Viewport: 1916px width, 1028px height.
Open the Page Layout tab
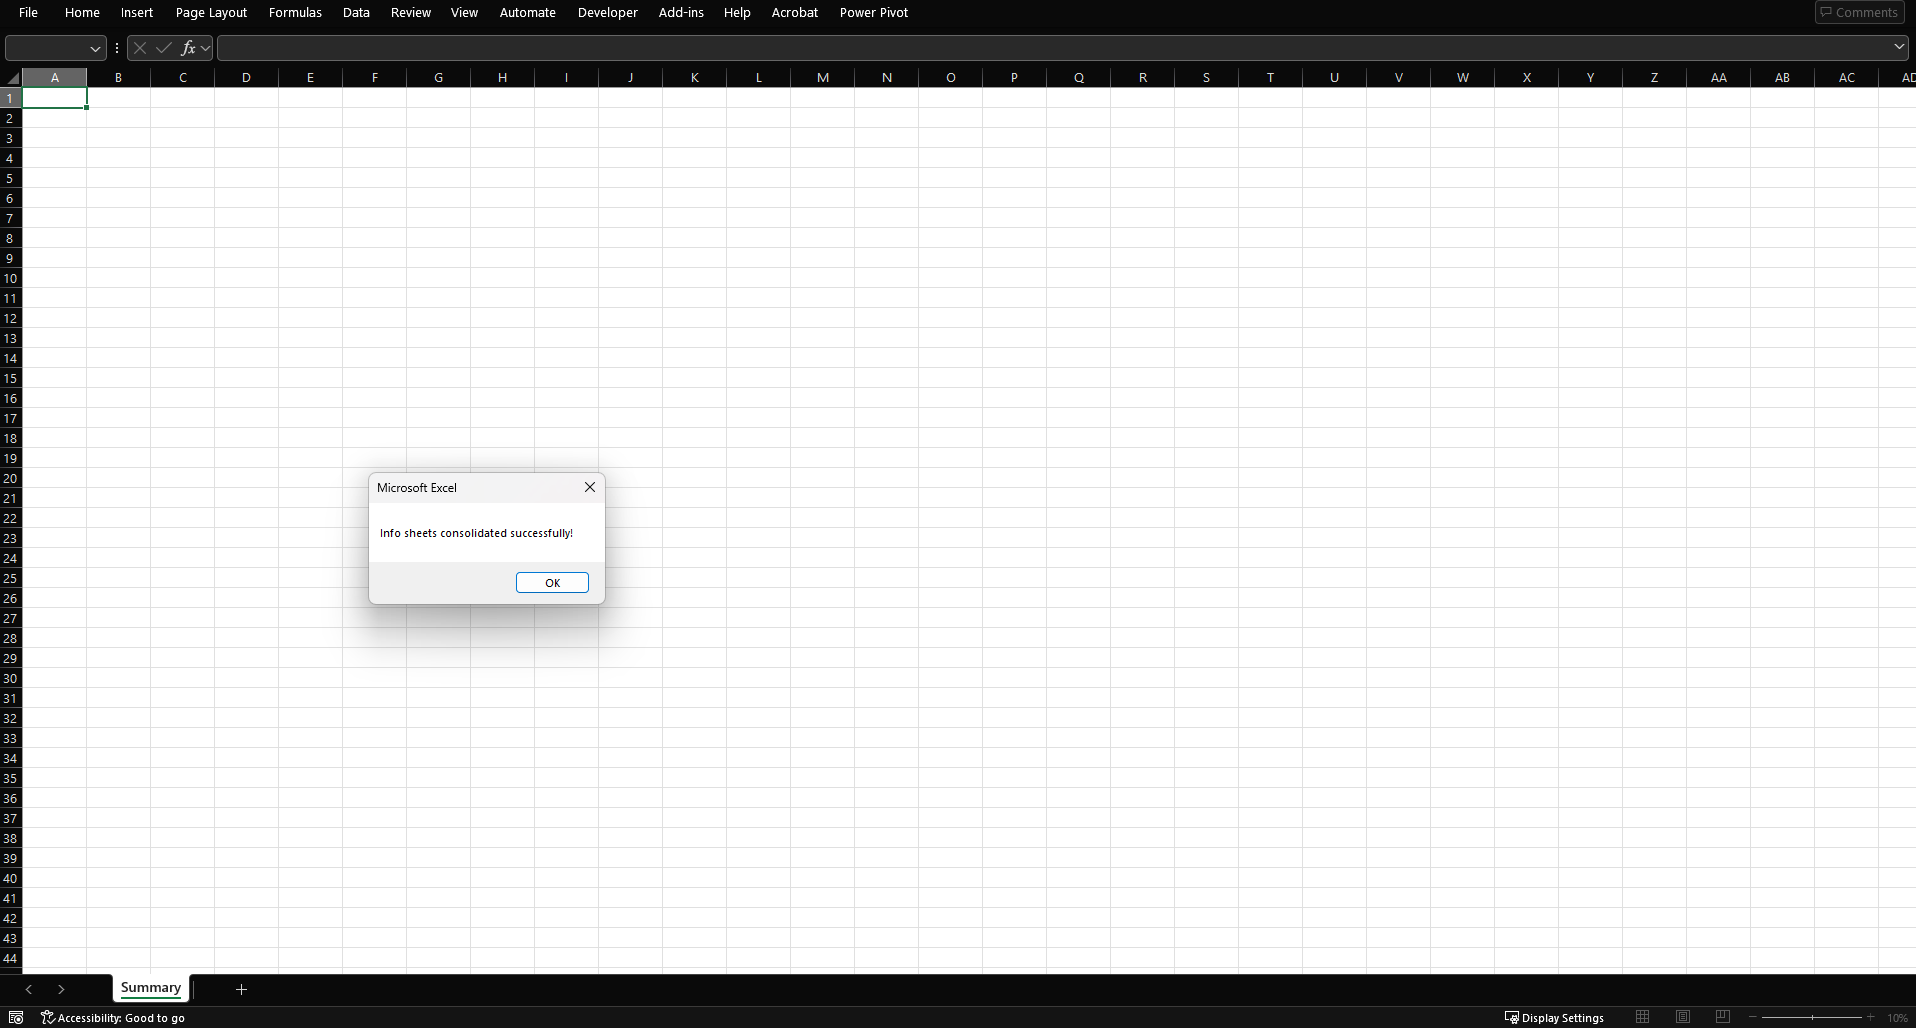(211, 12)
